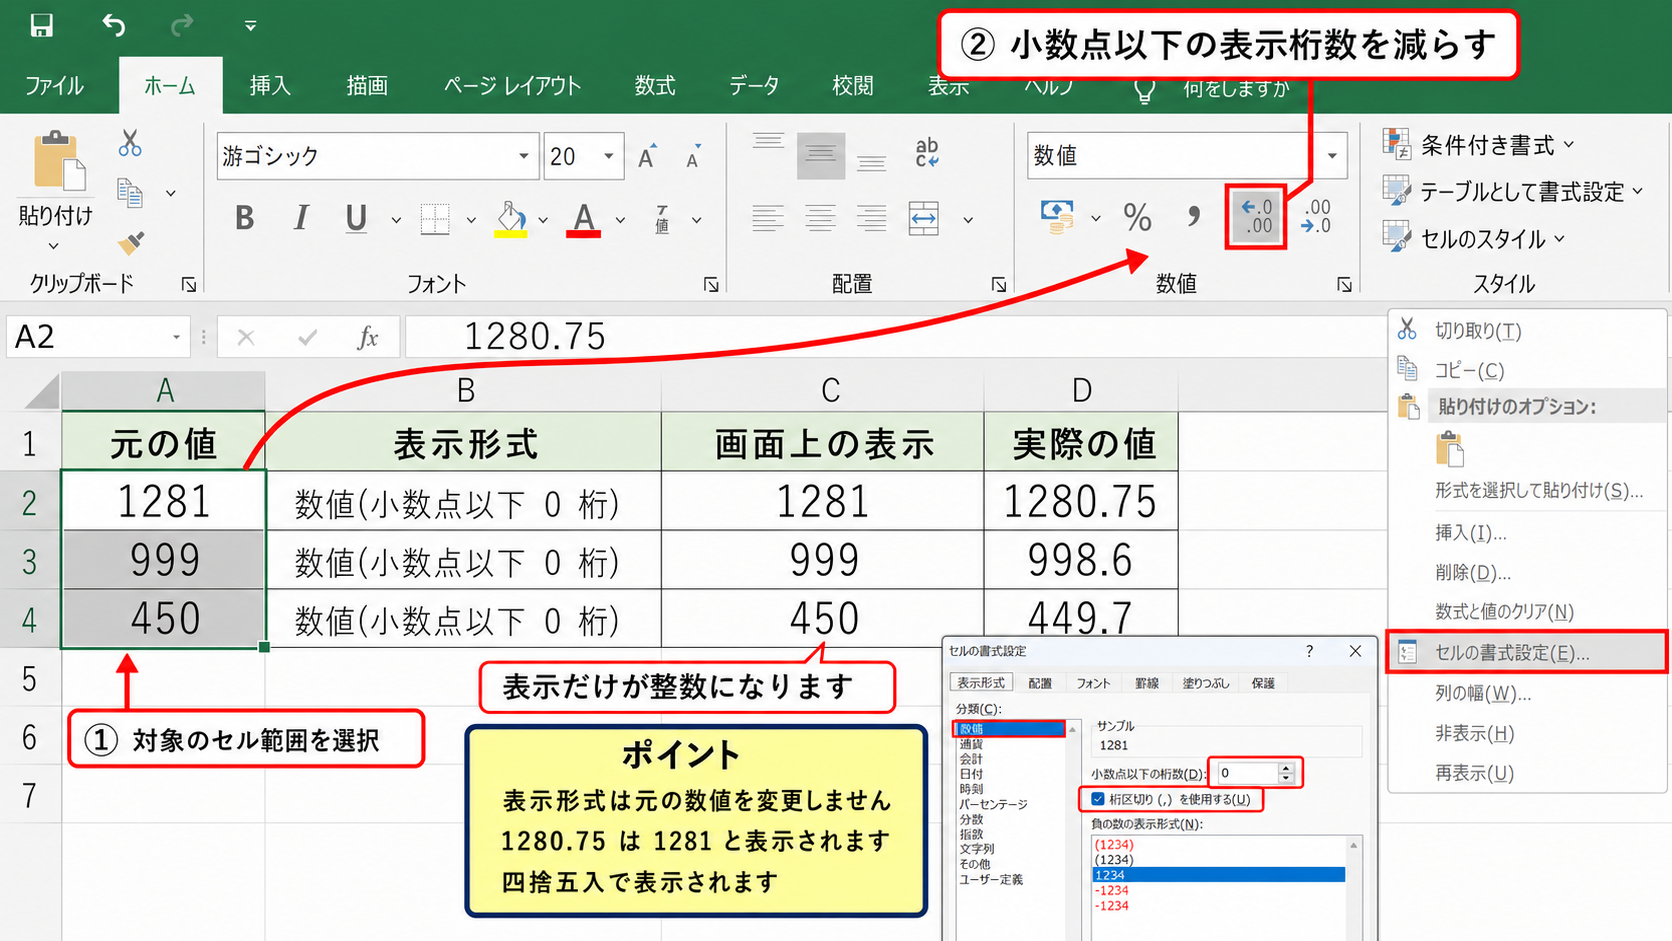
Task: Click the help question mark in dialog
Action: tap(1309, 652)
